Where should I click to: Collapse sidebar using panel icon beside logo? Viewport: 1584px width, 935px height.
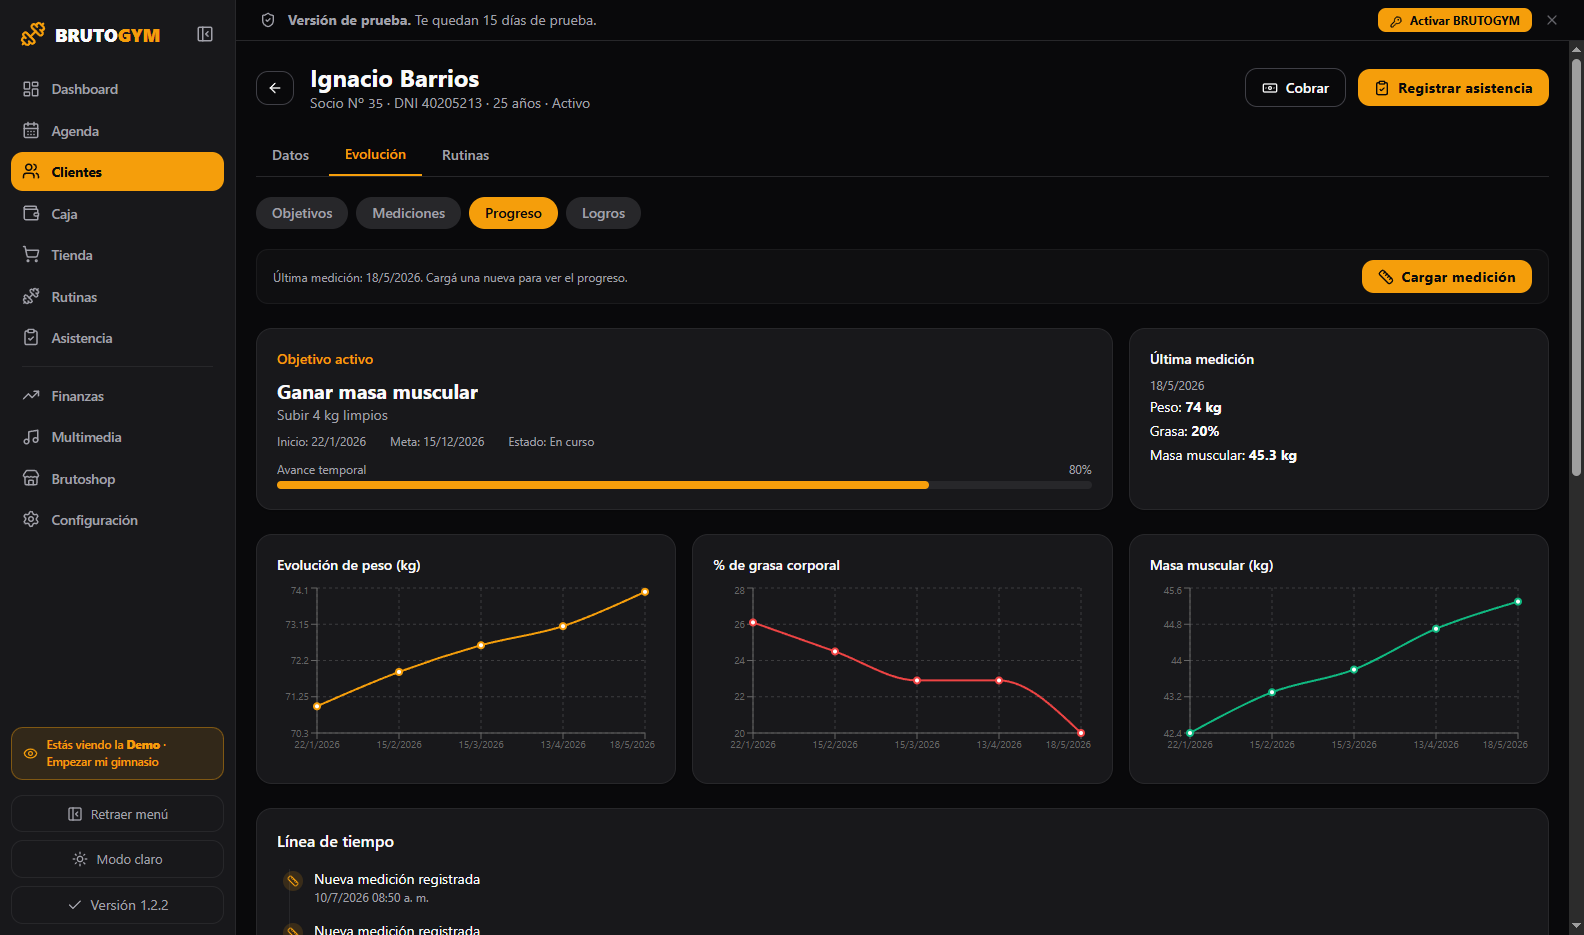[x=205, y=34]
